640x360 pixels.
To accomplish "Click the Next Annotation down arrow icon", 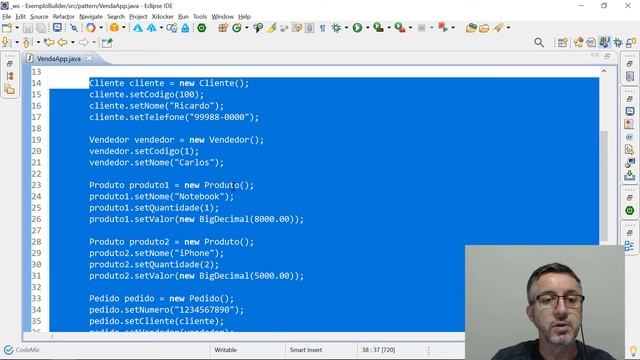I will tap(6, 42).
